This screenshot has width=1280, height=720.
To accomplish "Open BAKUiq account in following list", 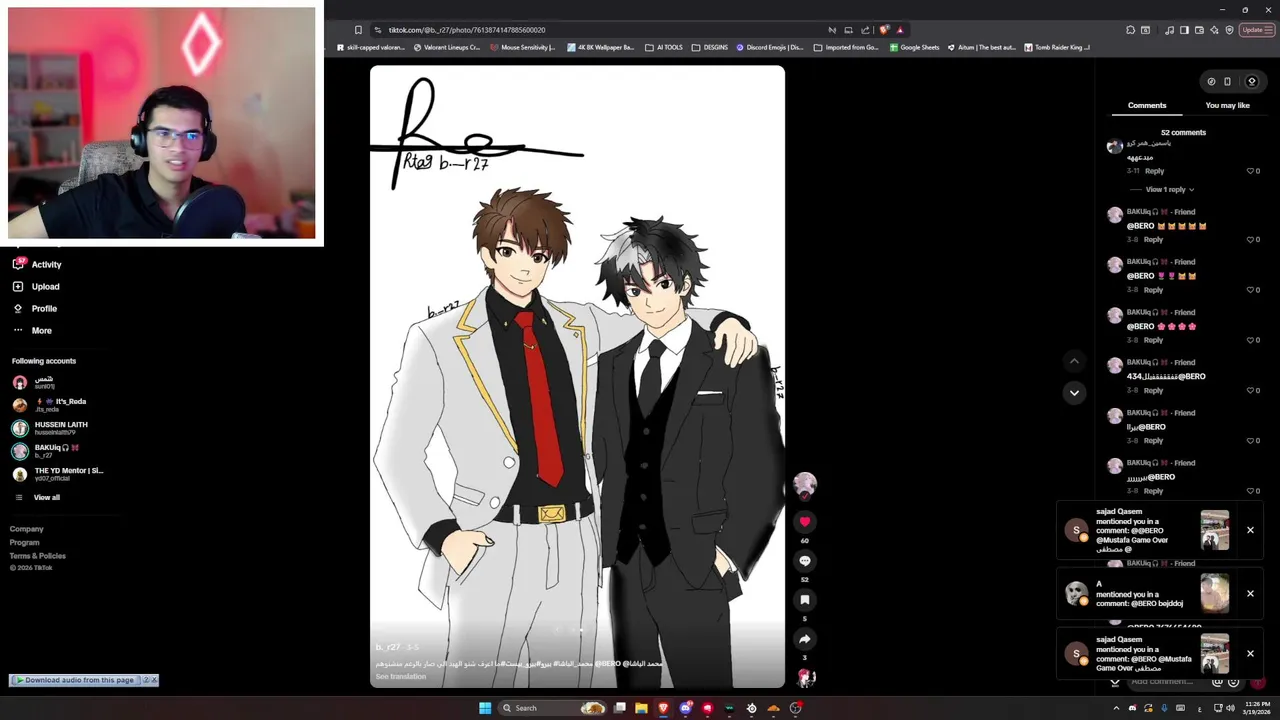I will coord(46,451).
